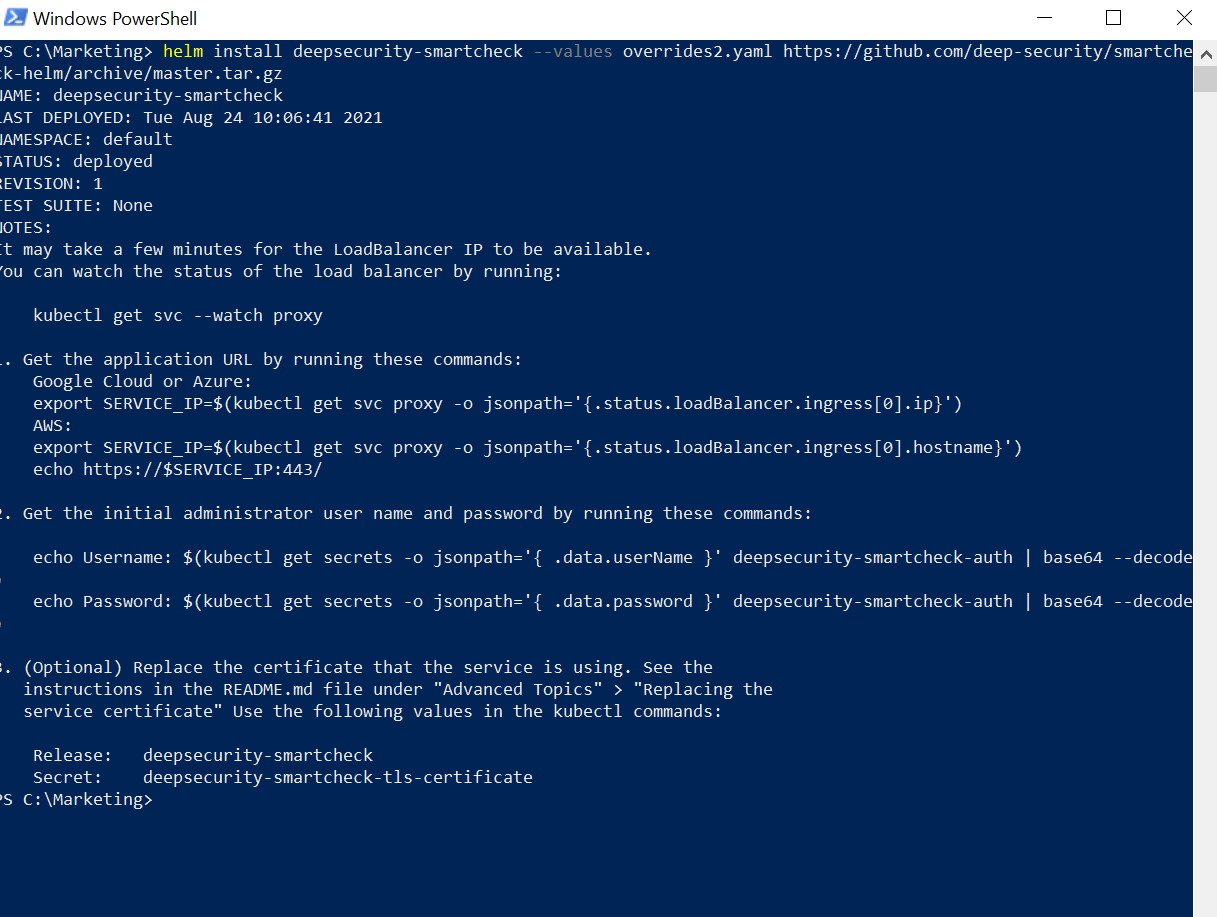The height and width of the screenshot is (917, 1217).
Task: Minimize the Windows PowerShell window
Action: (1044, 18)
